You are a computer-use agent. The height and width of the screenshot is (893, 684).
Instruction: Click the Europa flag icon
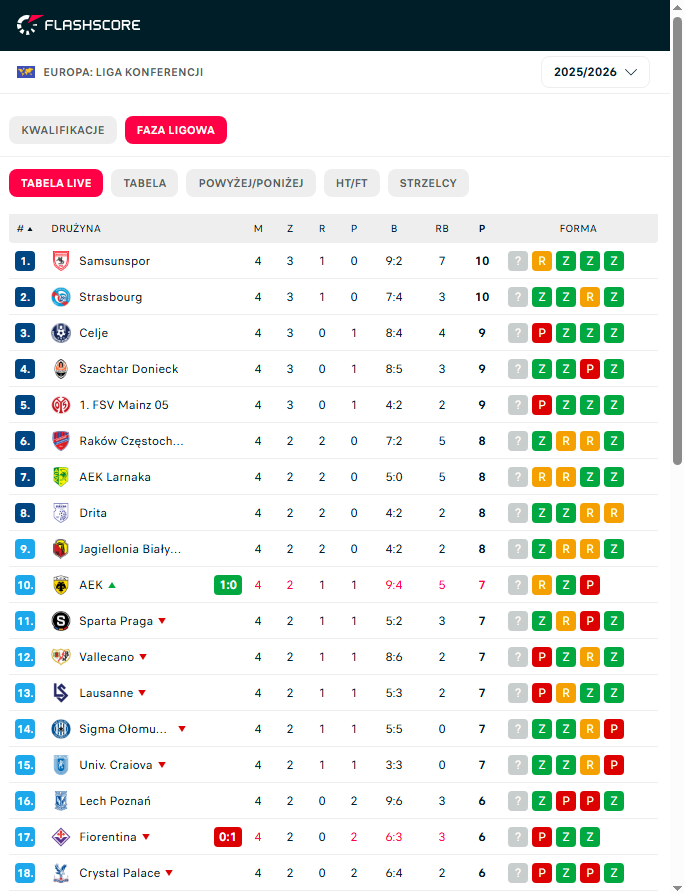(x=26, y=72)
